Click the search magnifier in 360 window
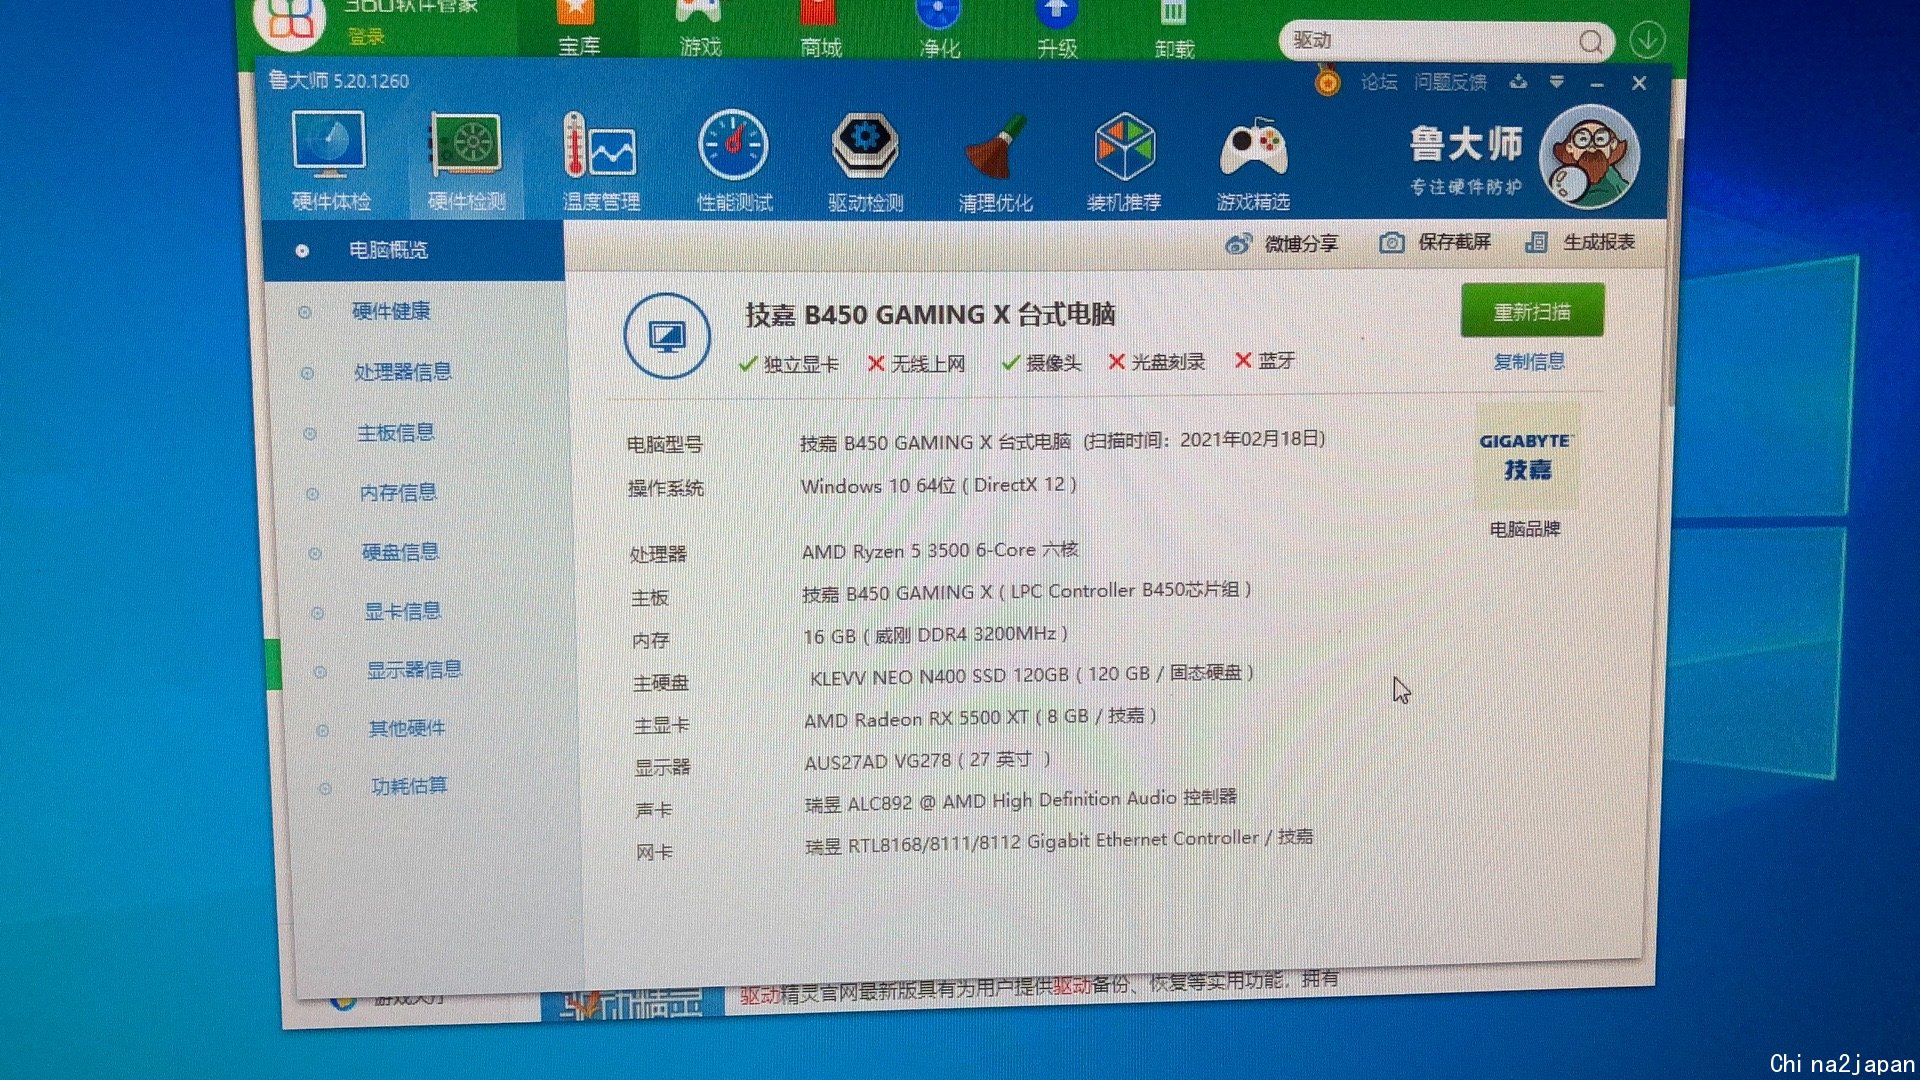1920x1080 pixels. (x=1590, y=41)
